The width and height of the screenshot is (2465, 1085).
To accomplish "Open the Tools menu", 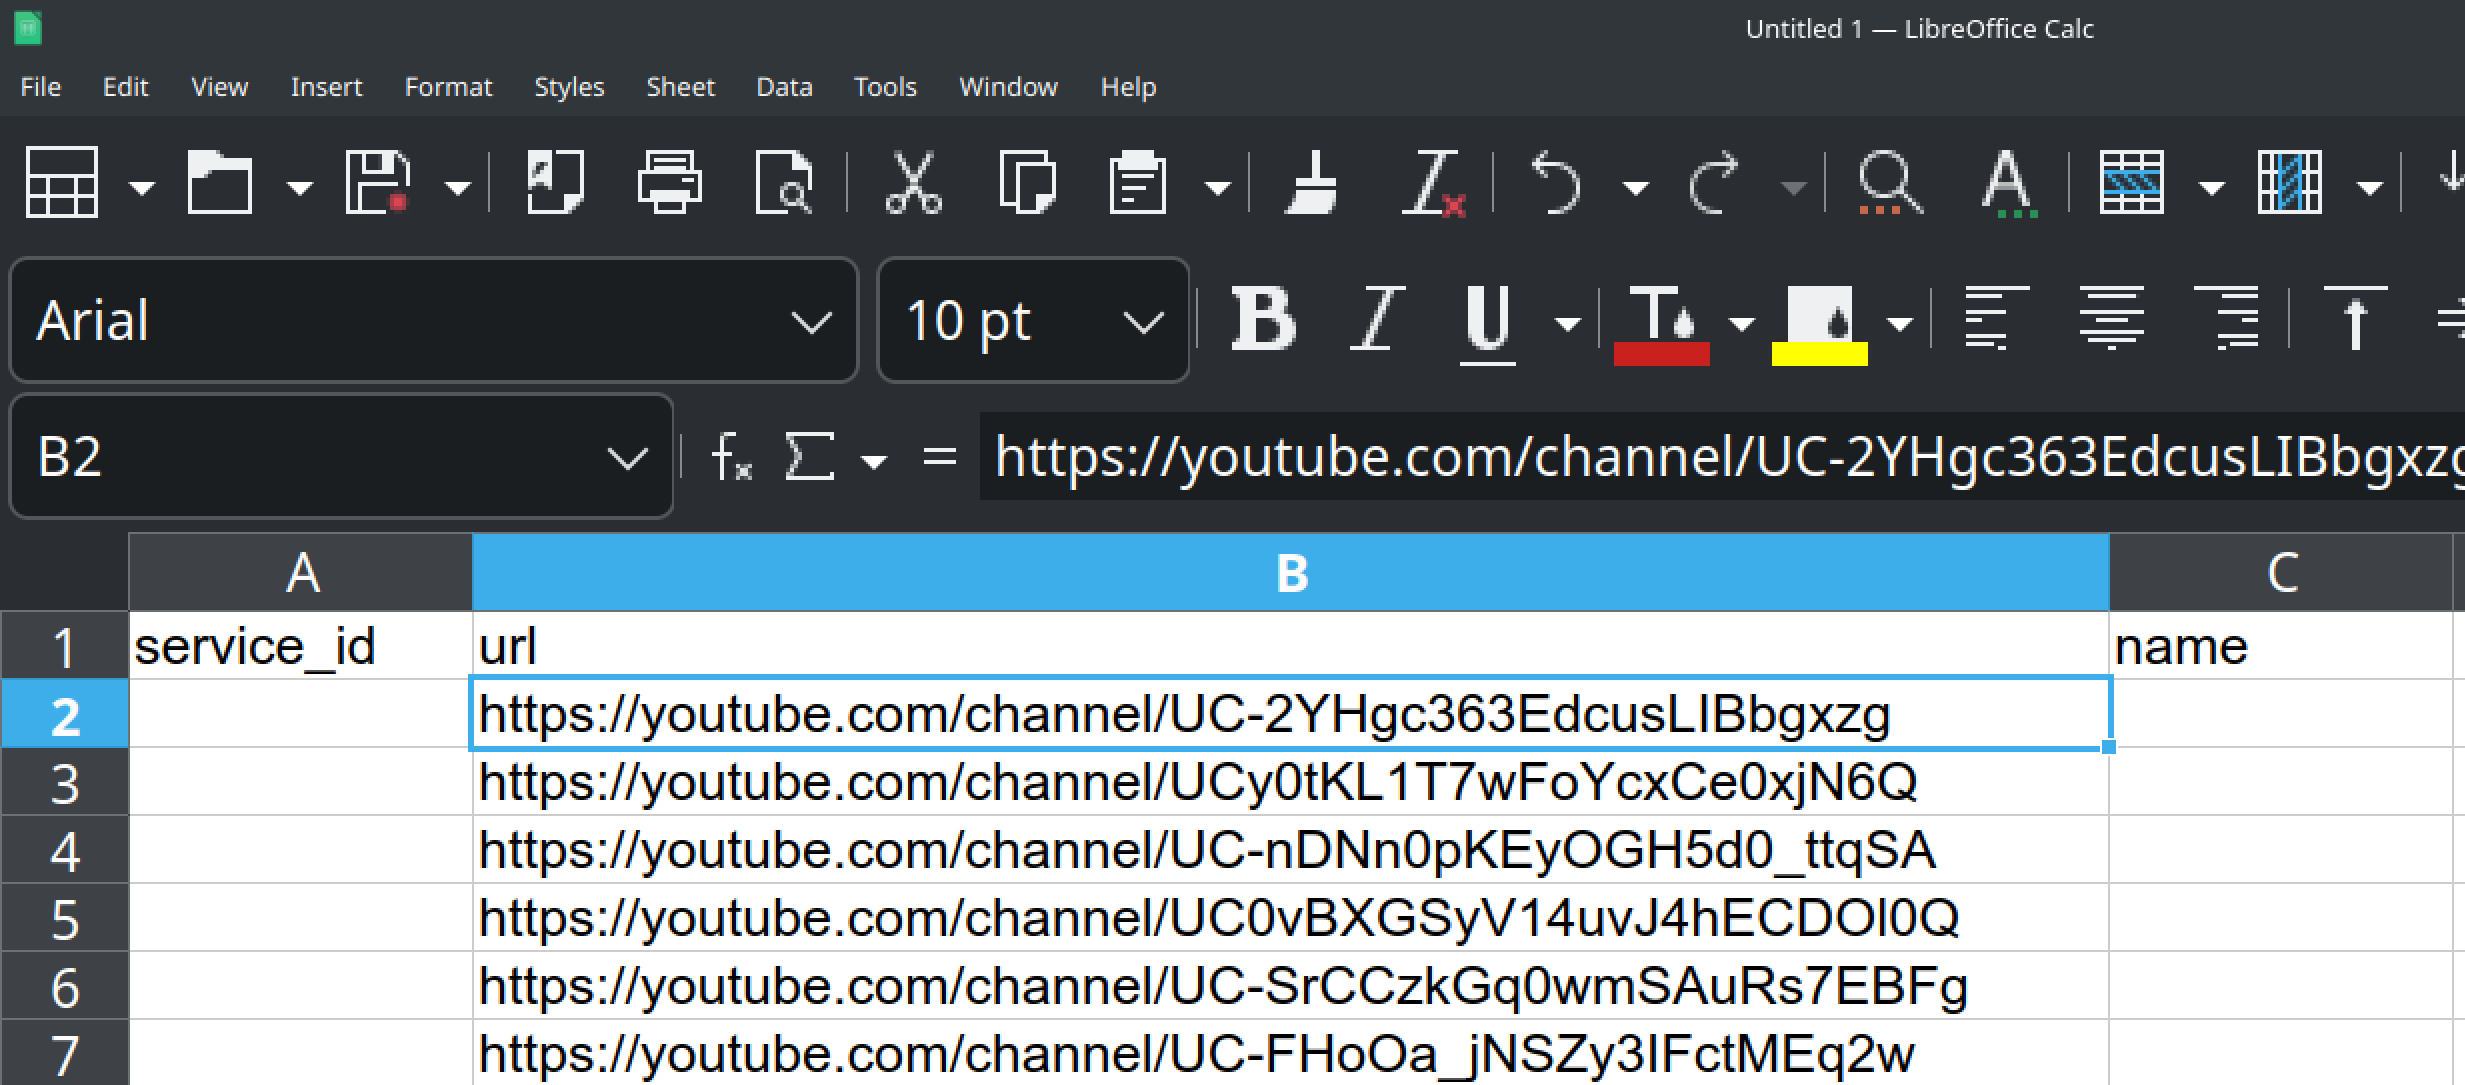I will [x=885, y=87].
